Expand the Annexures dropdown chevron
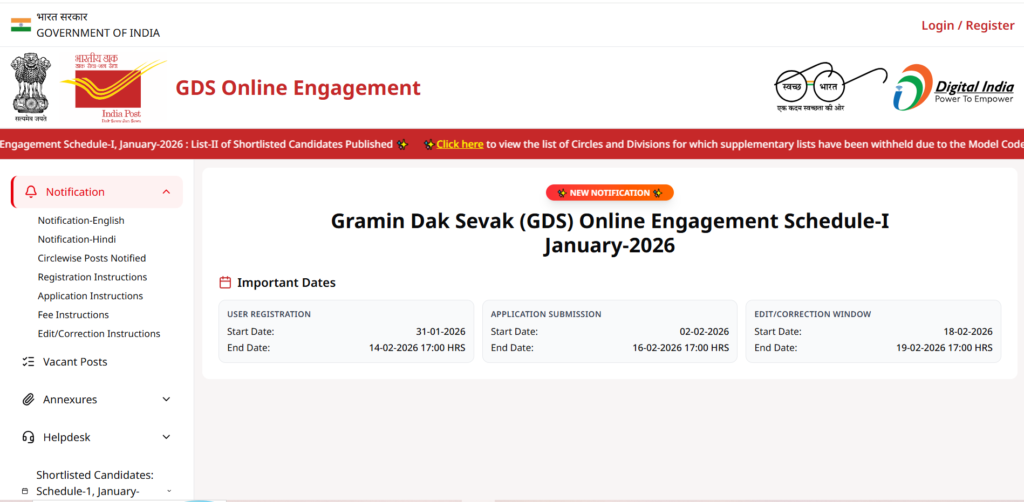This screenshot has width=1024, height=502. point(166,400)
